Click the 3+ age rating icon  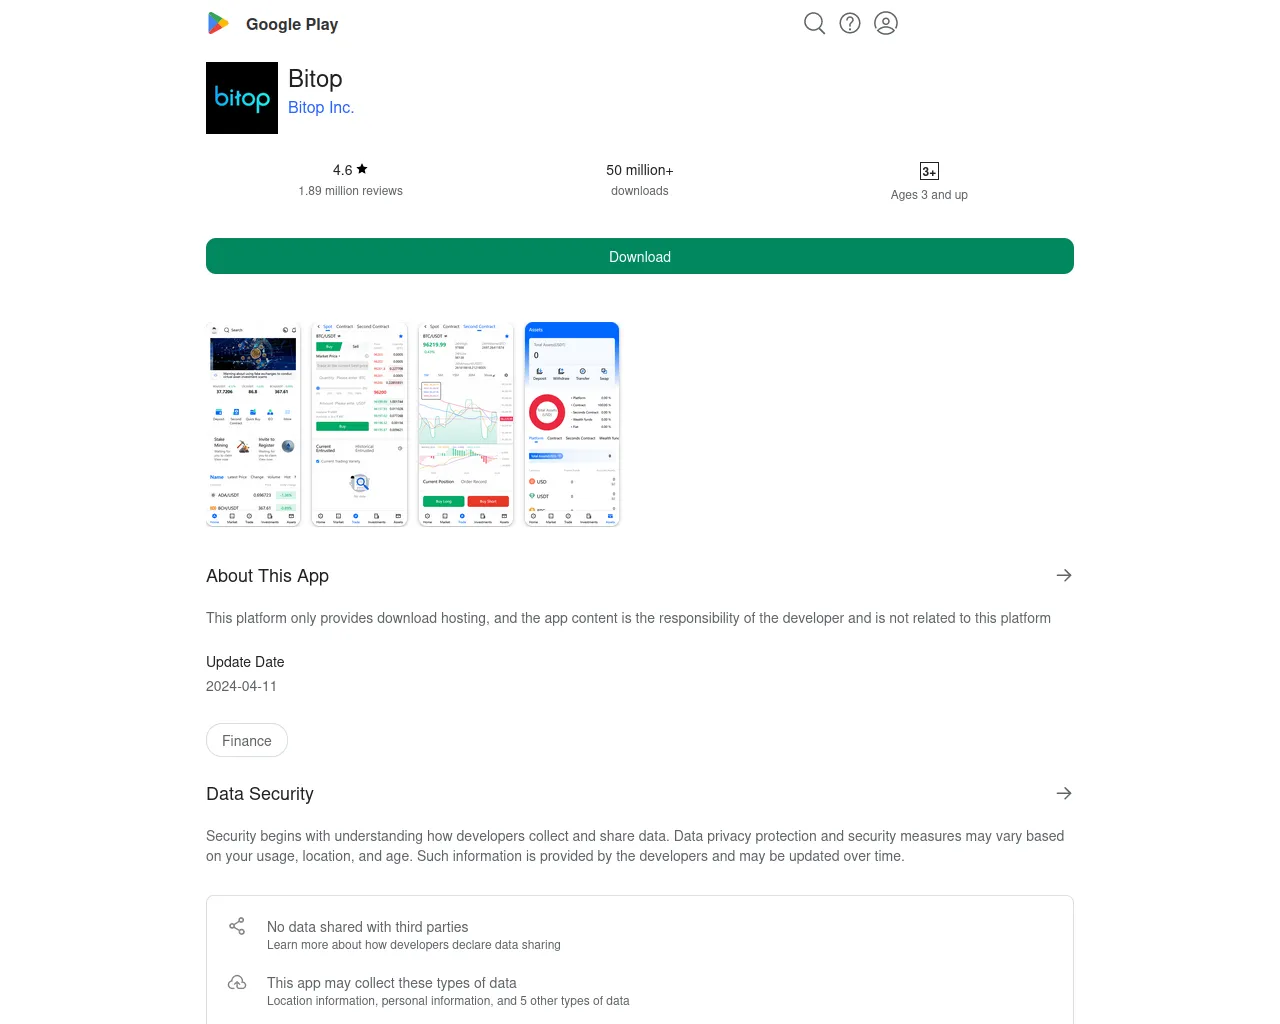click(x=929, y=171)
